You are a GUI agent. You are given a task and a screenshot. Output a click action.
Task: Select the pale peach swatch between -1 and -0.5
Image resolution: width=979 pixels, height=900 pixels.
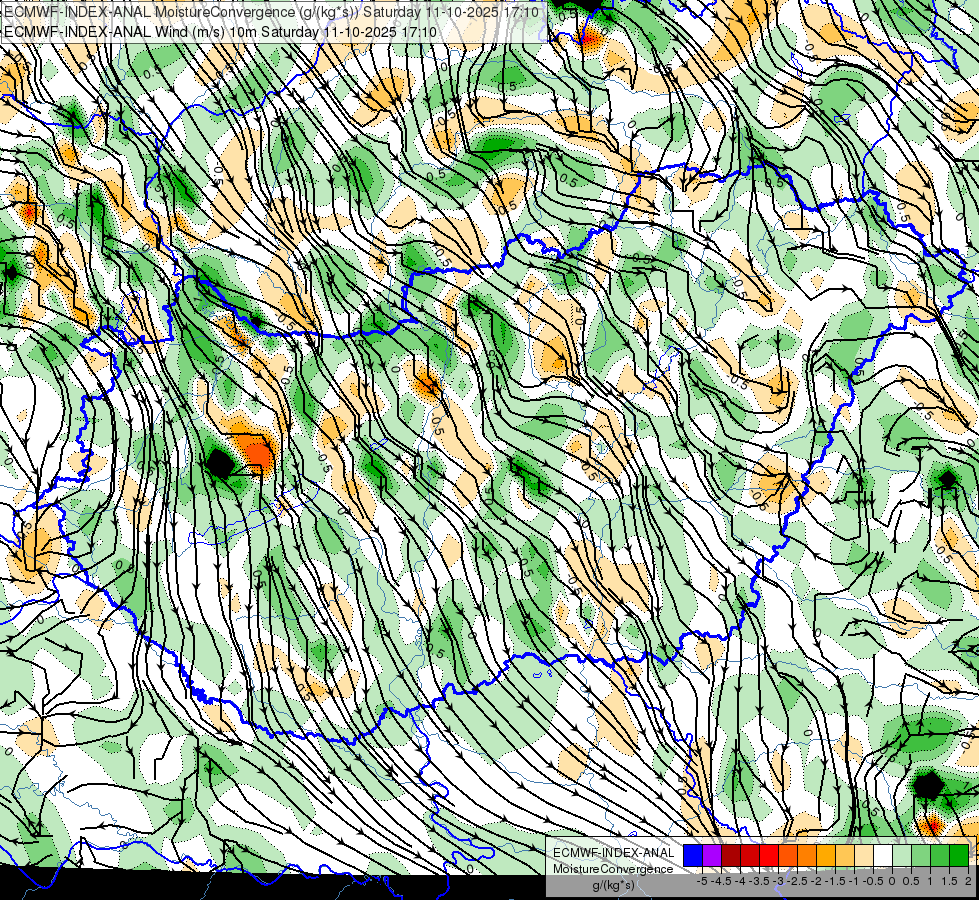pos(864,855)
